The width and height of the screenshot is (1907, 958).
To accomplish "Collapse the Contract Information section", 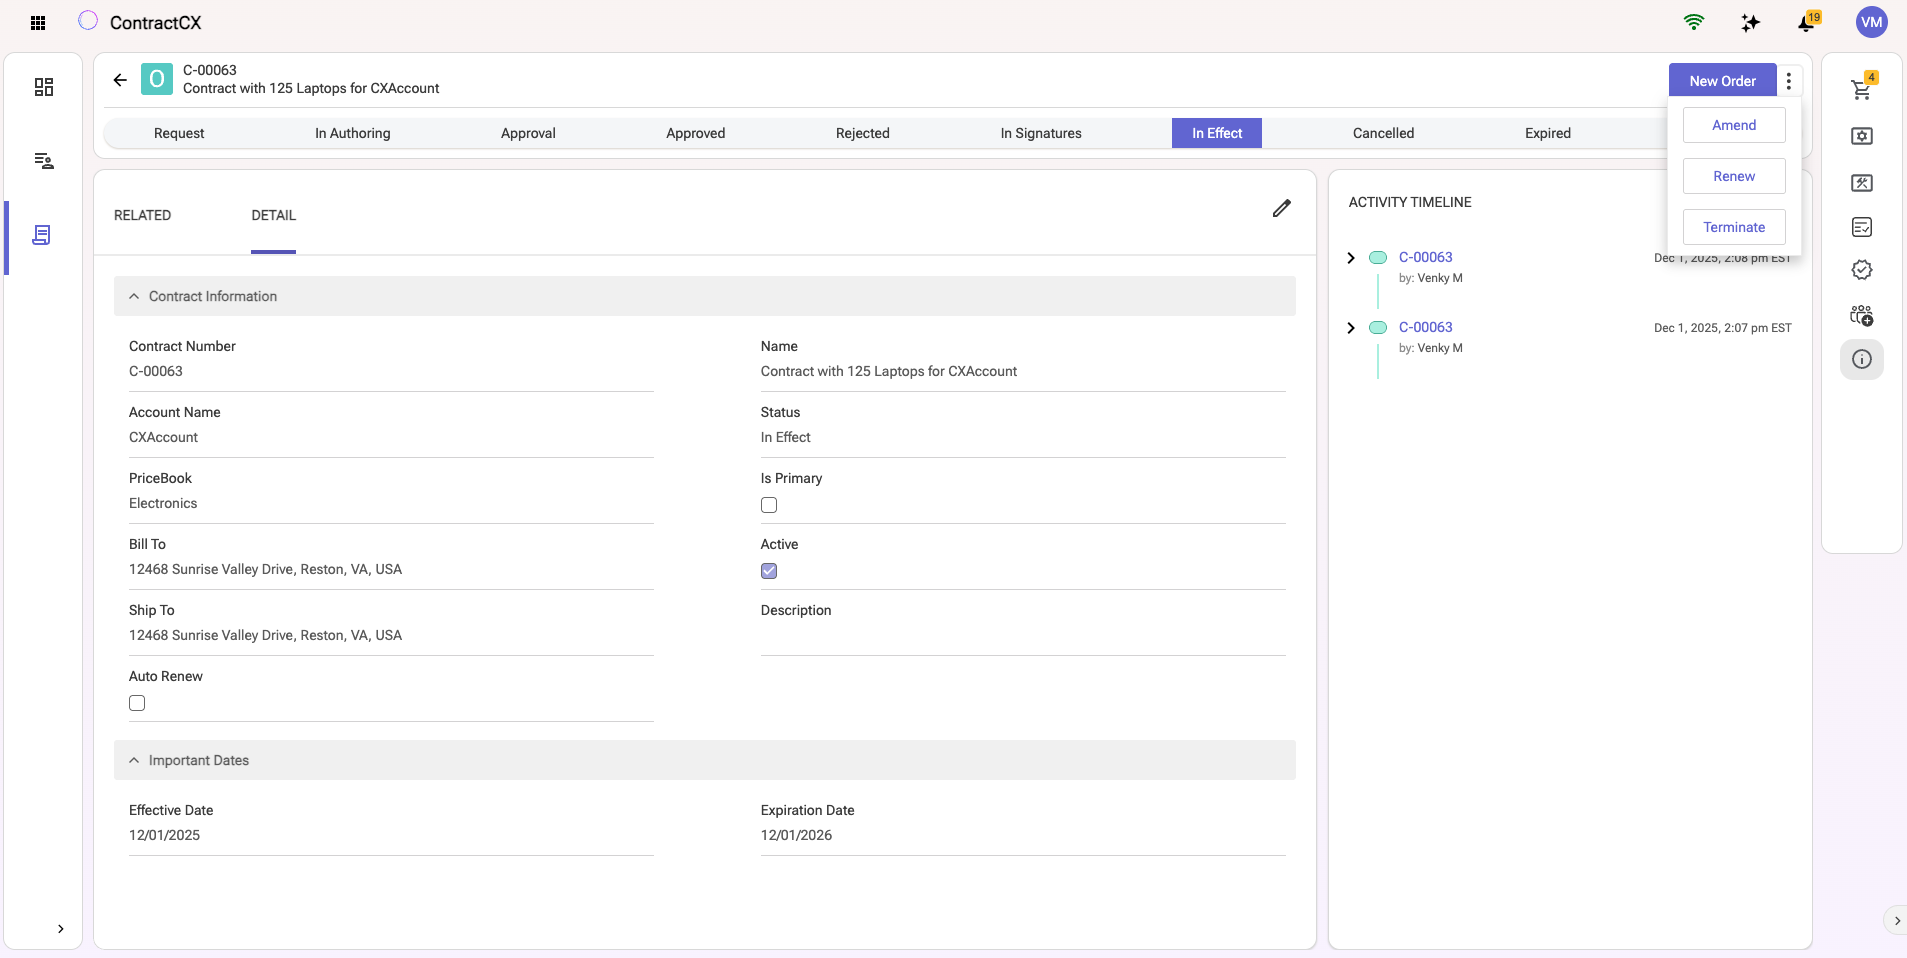I will coord(134,296).
